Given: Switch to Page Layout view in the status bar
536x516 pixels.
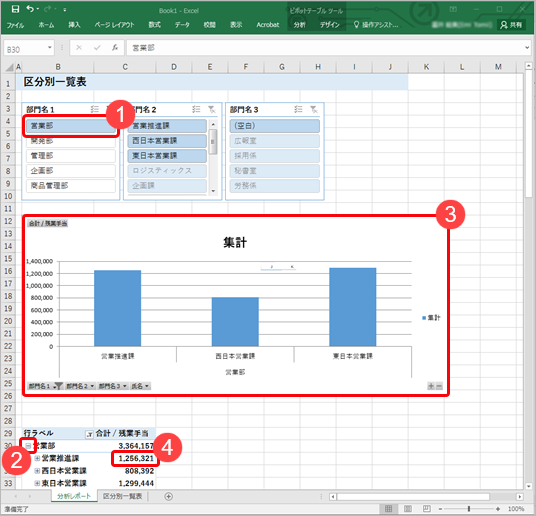Looking at the screenshot, I should 408,508.
